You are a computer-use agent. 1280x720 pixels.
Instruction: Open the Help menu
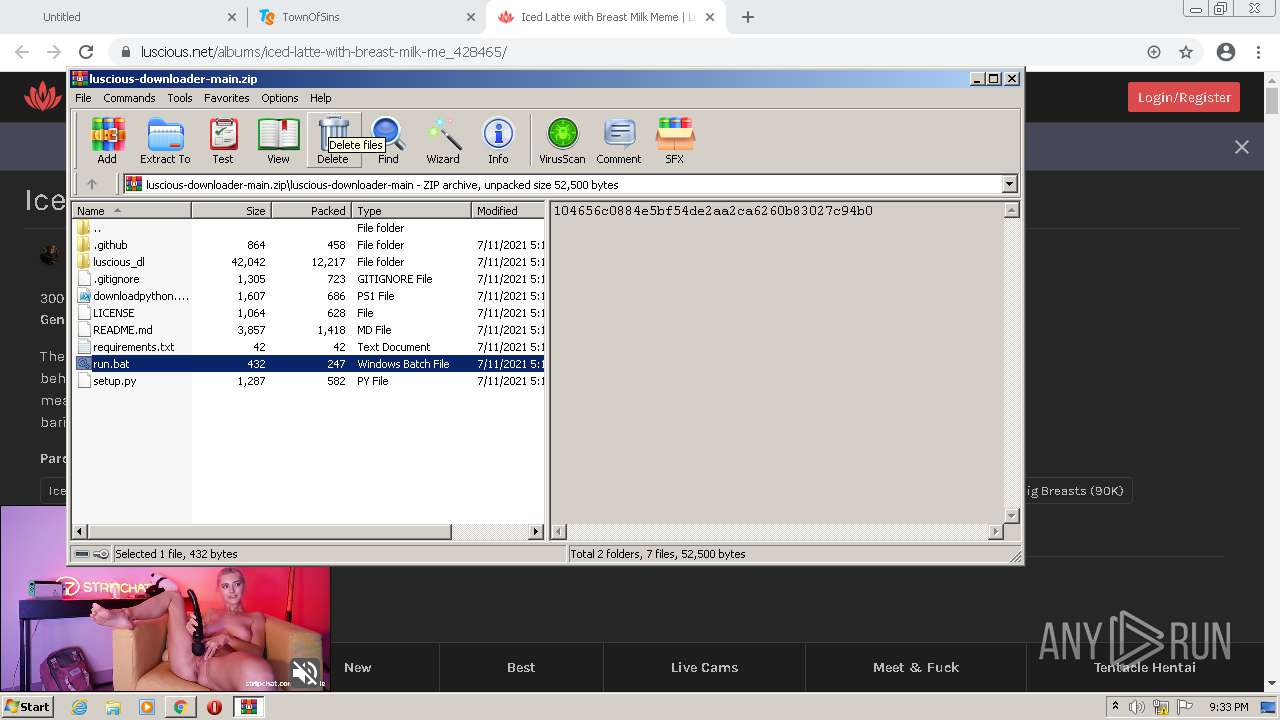pos(320,98)
